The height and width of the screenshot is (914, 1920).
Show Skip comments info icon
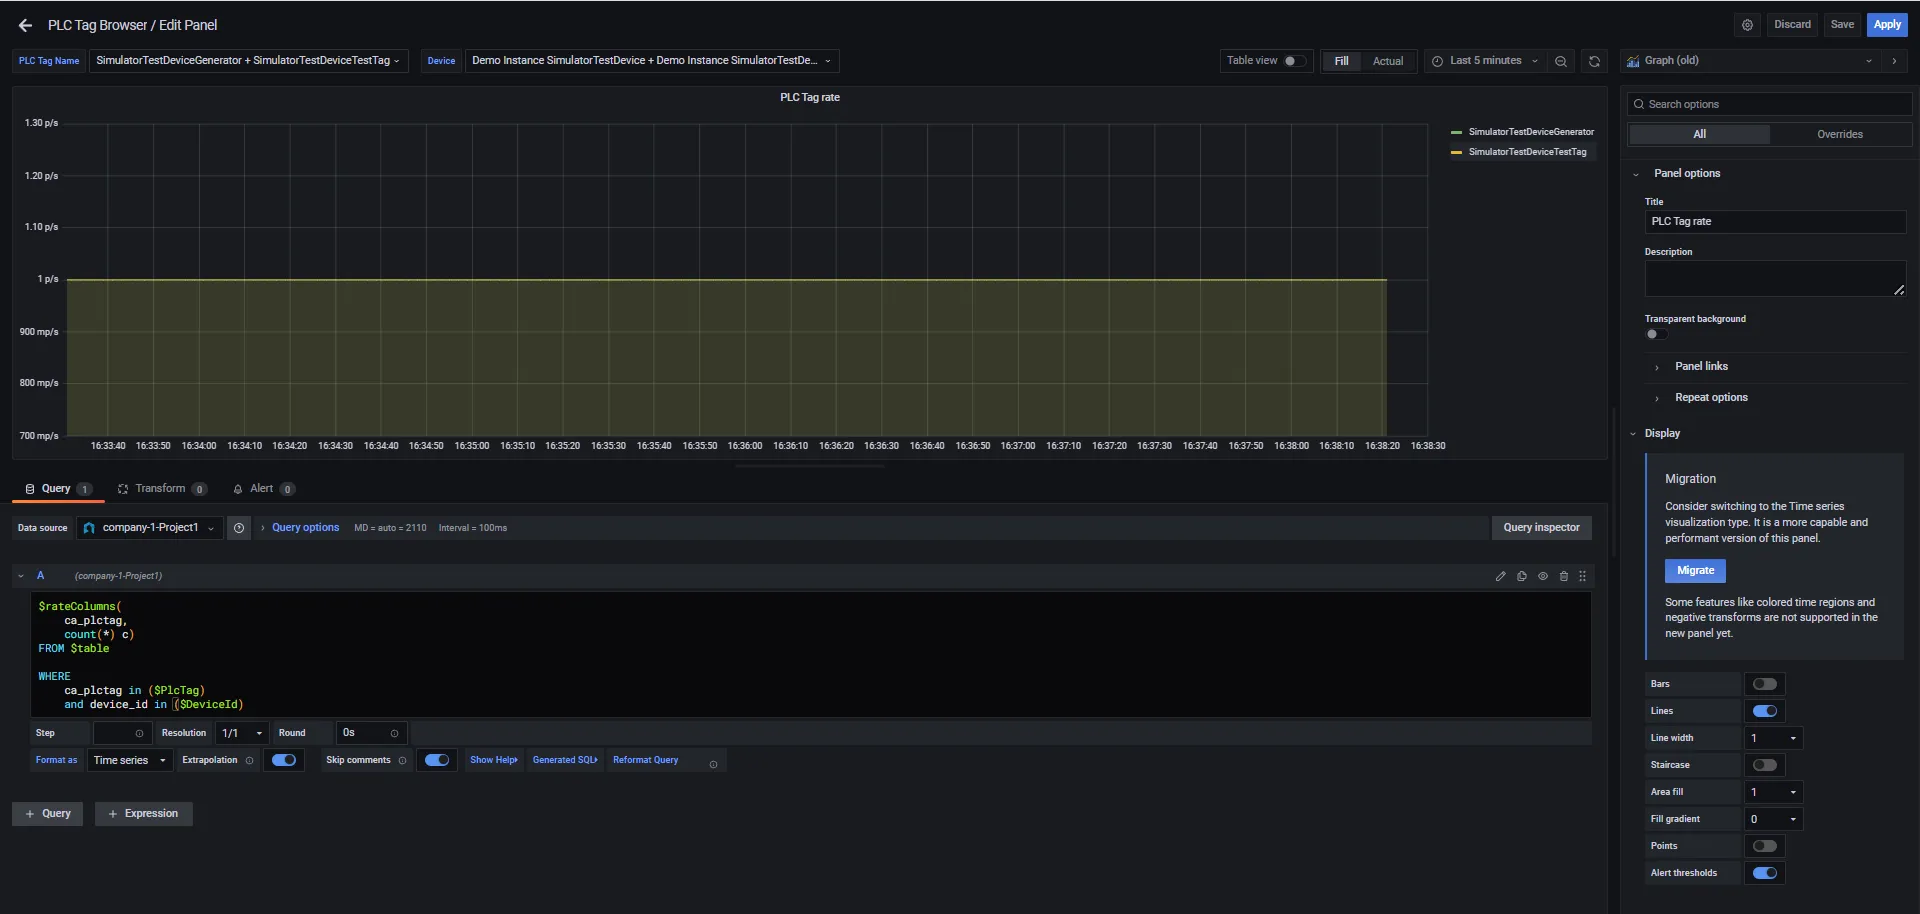pyautogui.click(x=402, y=761)
